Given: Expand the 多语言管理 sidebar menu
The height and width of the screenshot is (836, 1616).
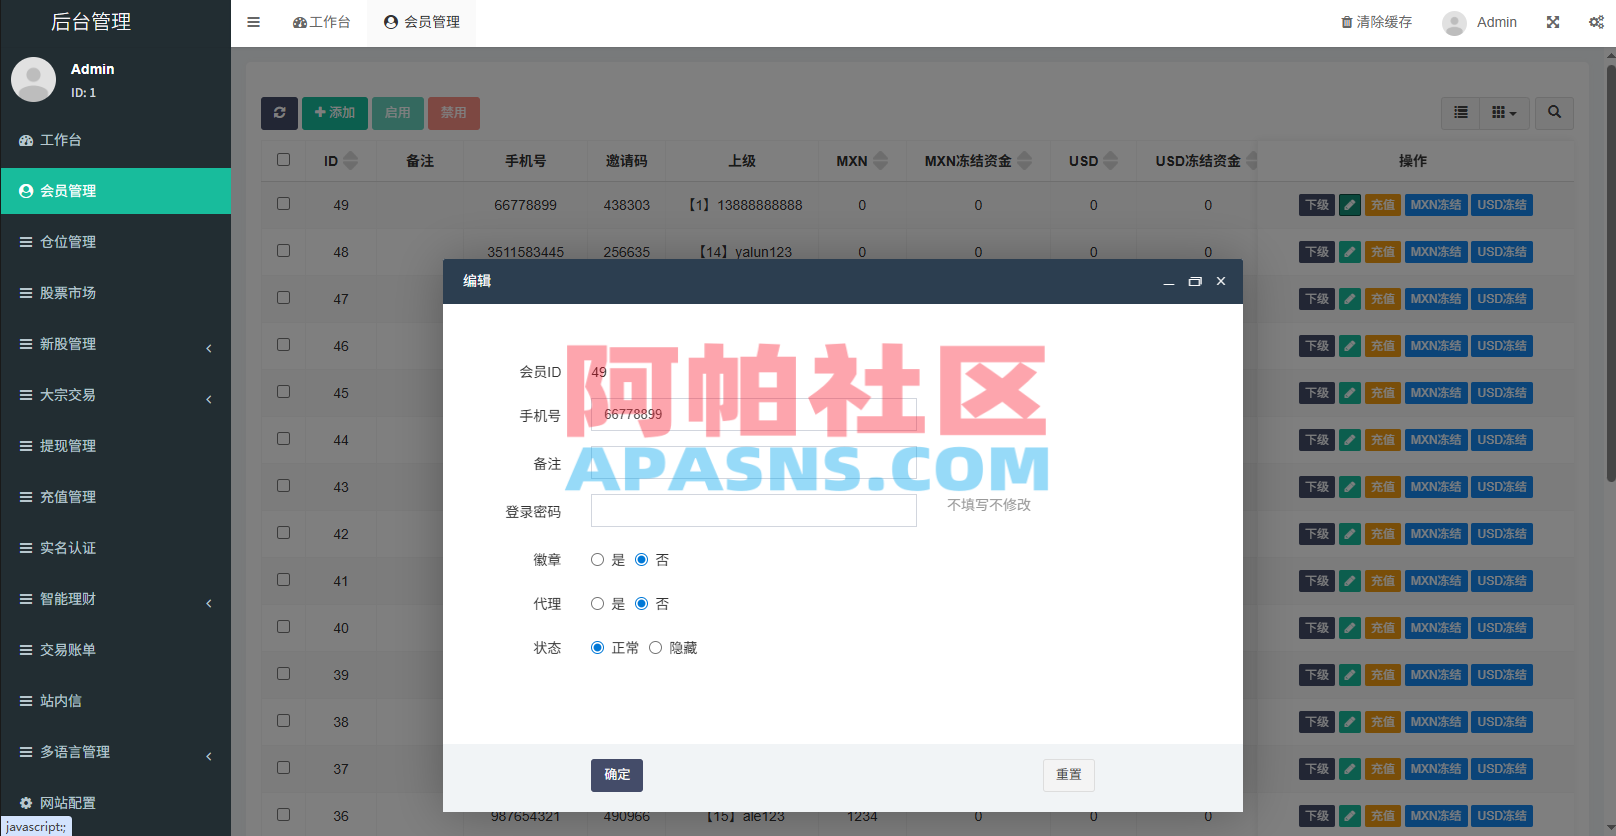Looking at the screenshot, I should (x=115, y=752).
